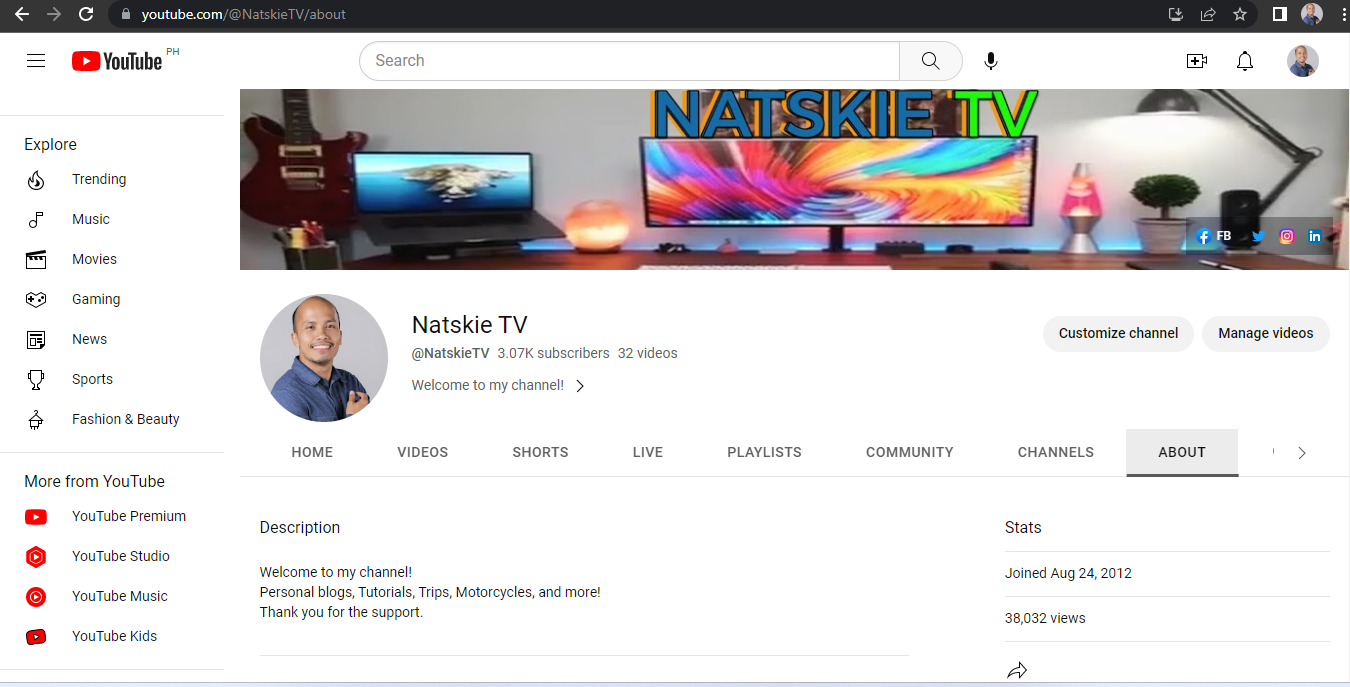The height and width of the screenshot is (687, 1350).
Task: Switch to the COMMUNITY tab
Action: click(910, 453)
